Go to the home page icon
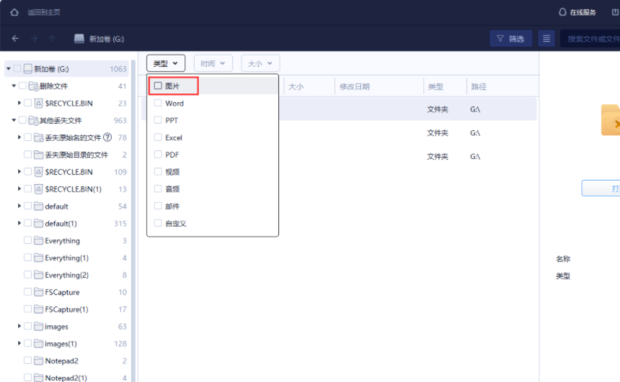 point(14,12)
